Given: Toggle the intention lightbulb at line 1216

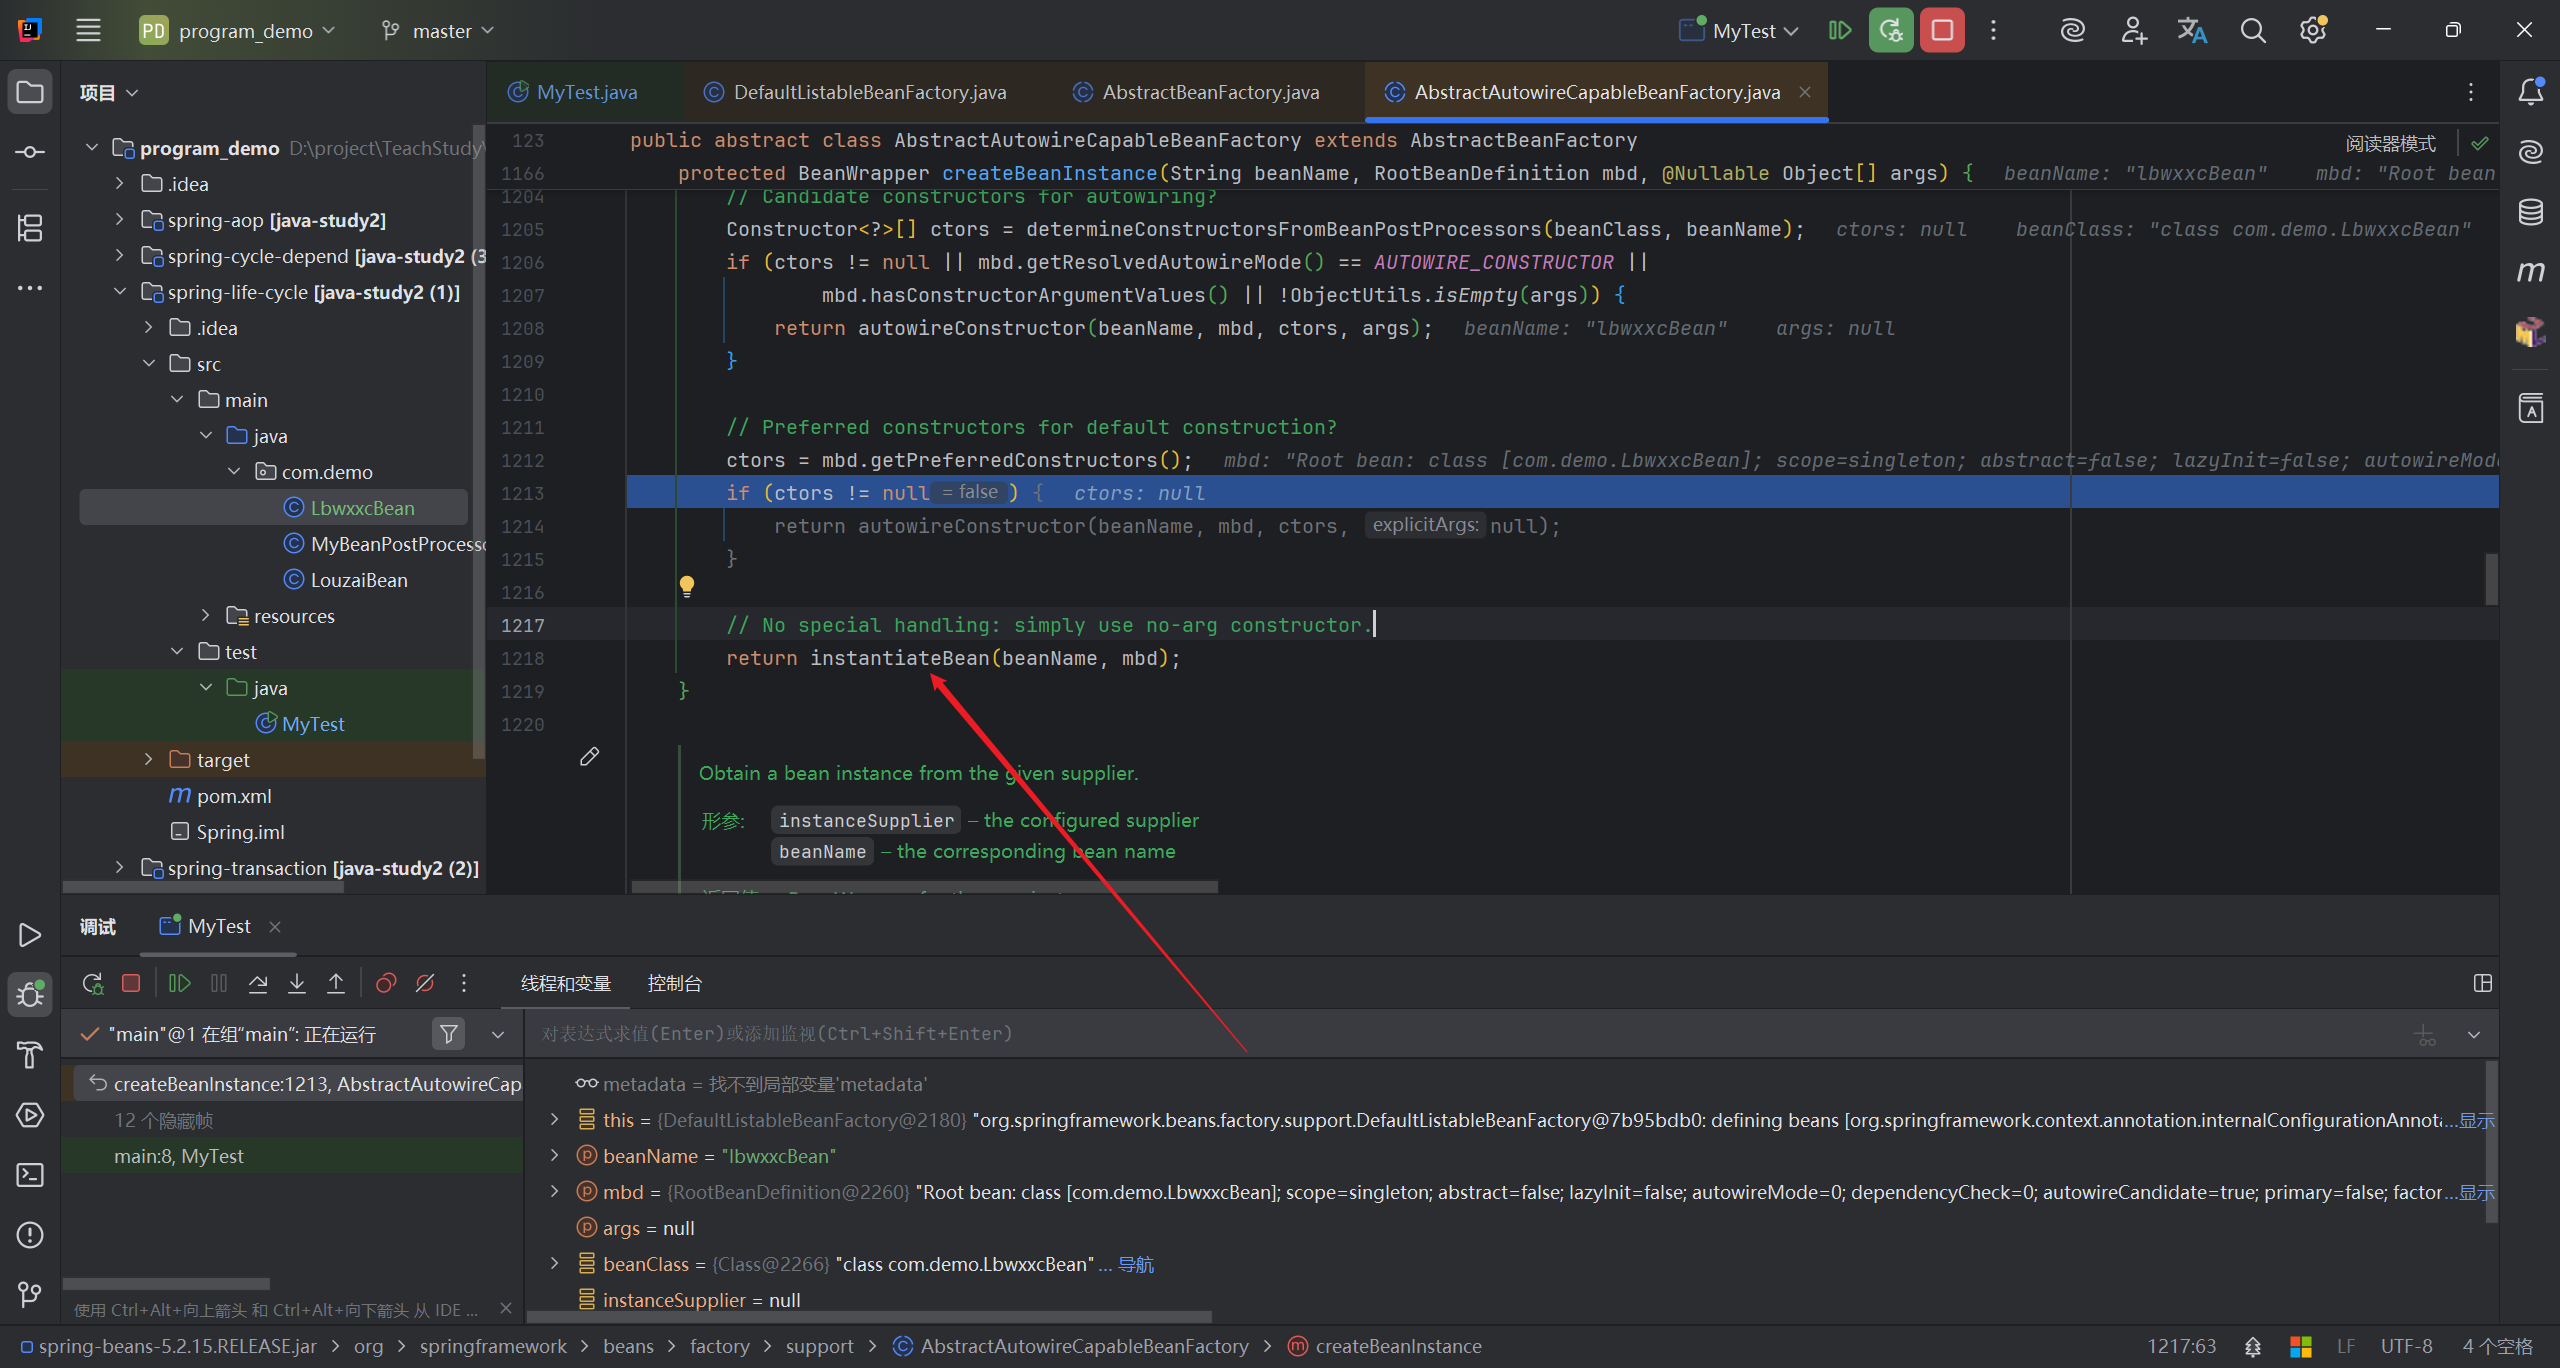Looking at the screenshot, I should [x=687, y=586].
